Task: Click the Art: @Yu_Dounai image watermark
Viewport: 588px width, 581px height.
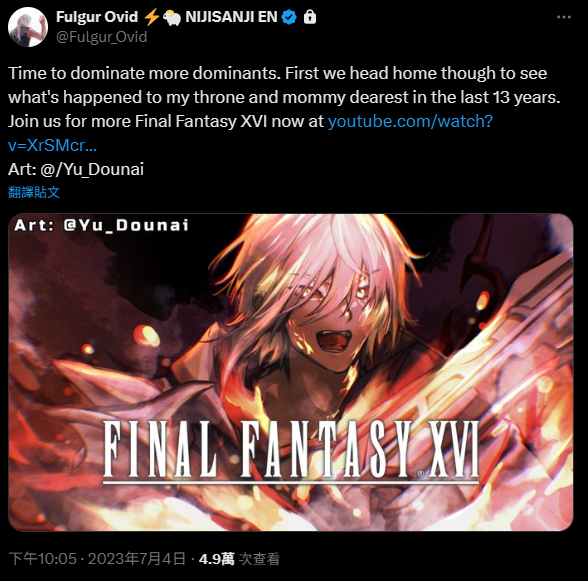Action: point(101,225)
